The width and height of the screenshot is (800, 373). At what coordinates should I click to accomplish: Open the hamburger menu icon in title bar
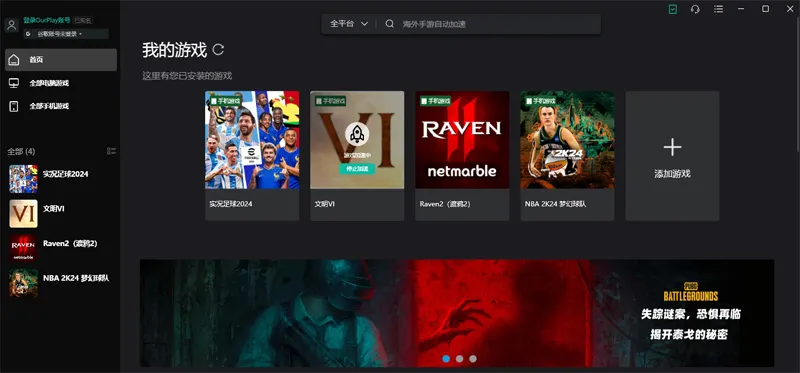718,9
